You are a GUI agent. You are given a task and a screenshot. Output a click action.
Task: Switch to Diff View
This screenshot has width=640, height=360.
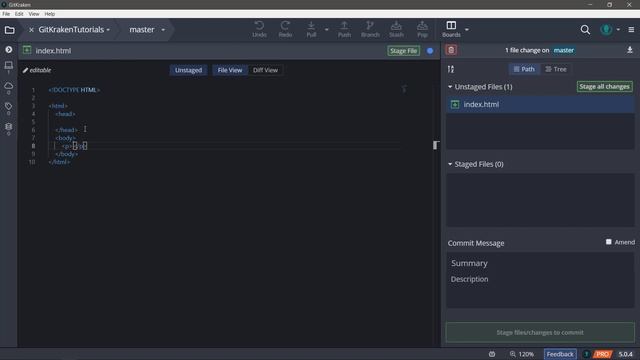[265, 70]
